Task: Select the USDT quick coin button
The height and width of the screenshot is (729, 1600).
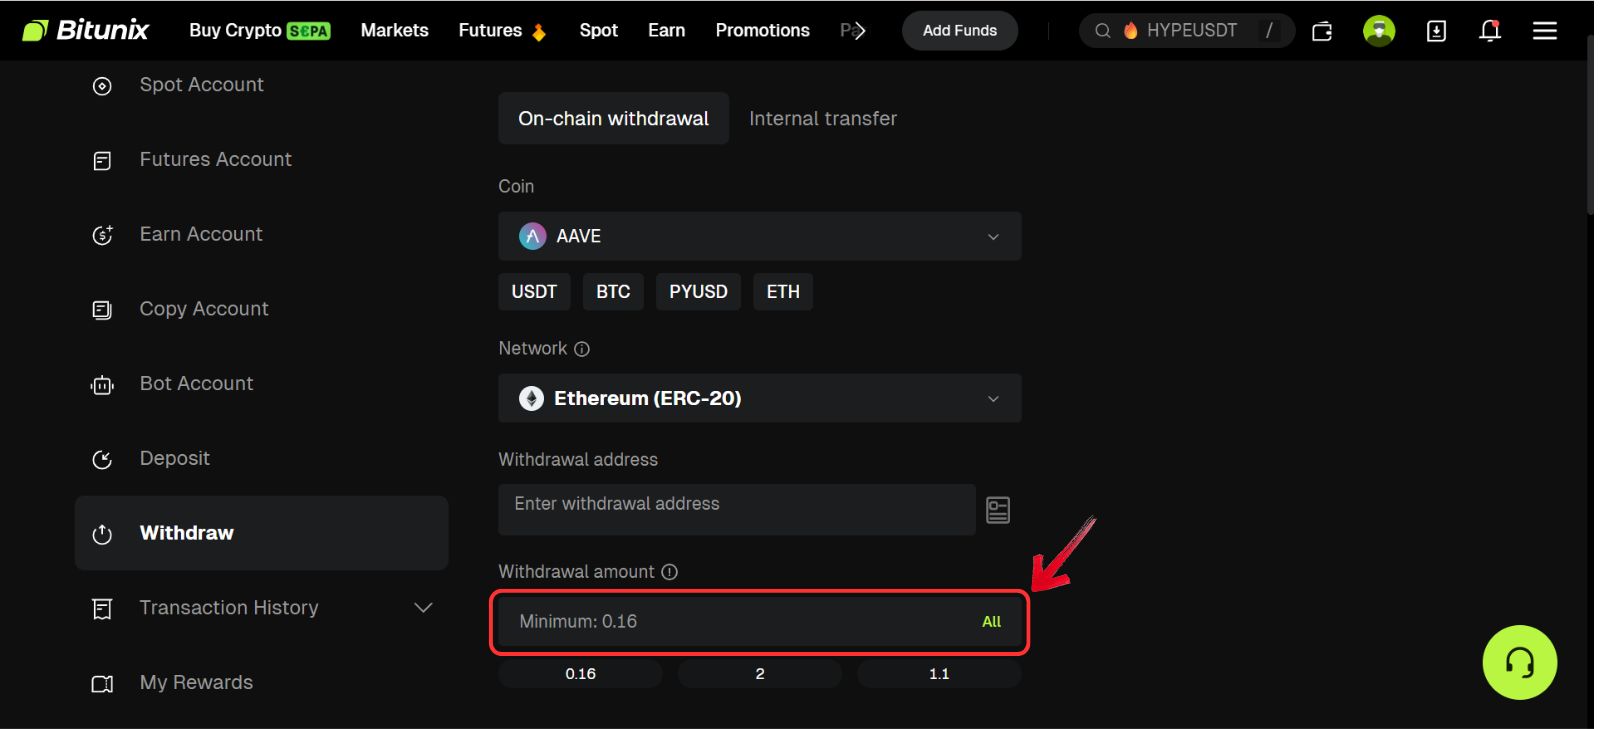Action: pyautogui.click(x=534, y=291)
